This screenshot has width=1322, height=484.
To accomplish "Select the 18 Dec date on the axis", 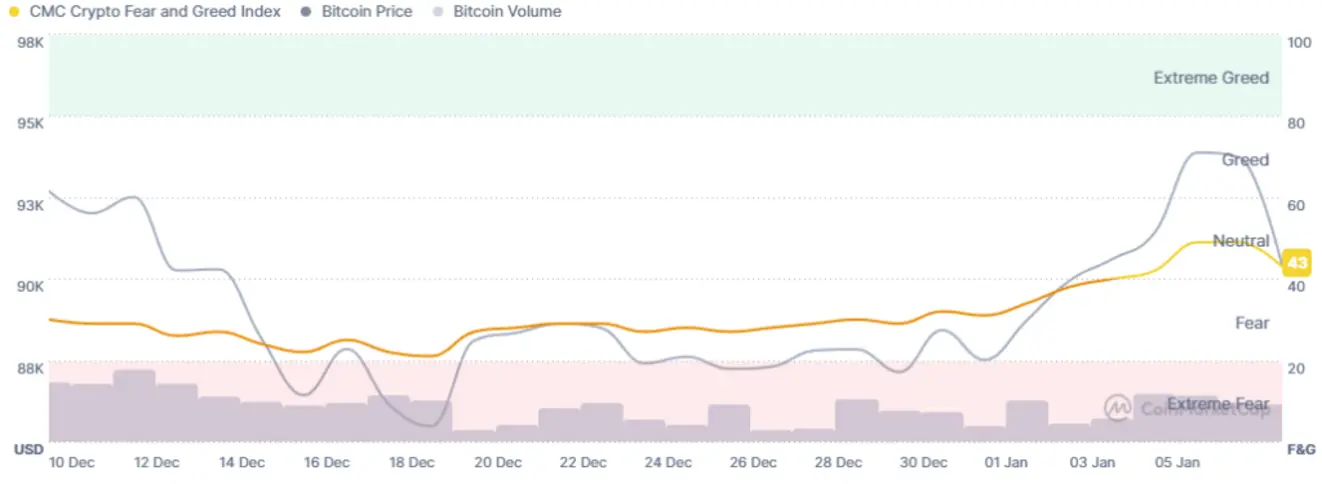I will pos(412,462).
